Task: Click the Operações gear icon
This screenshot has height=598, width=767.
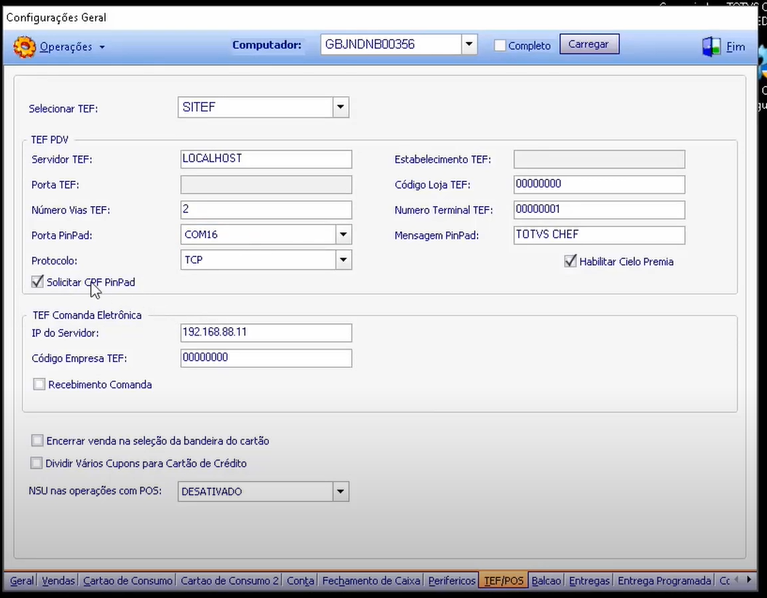Action: point(24,47)
